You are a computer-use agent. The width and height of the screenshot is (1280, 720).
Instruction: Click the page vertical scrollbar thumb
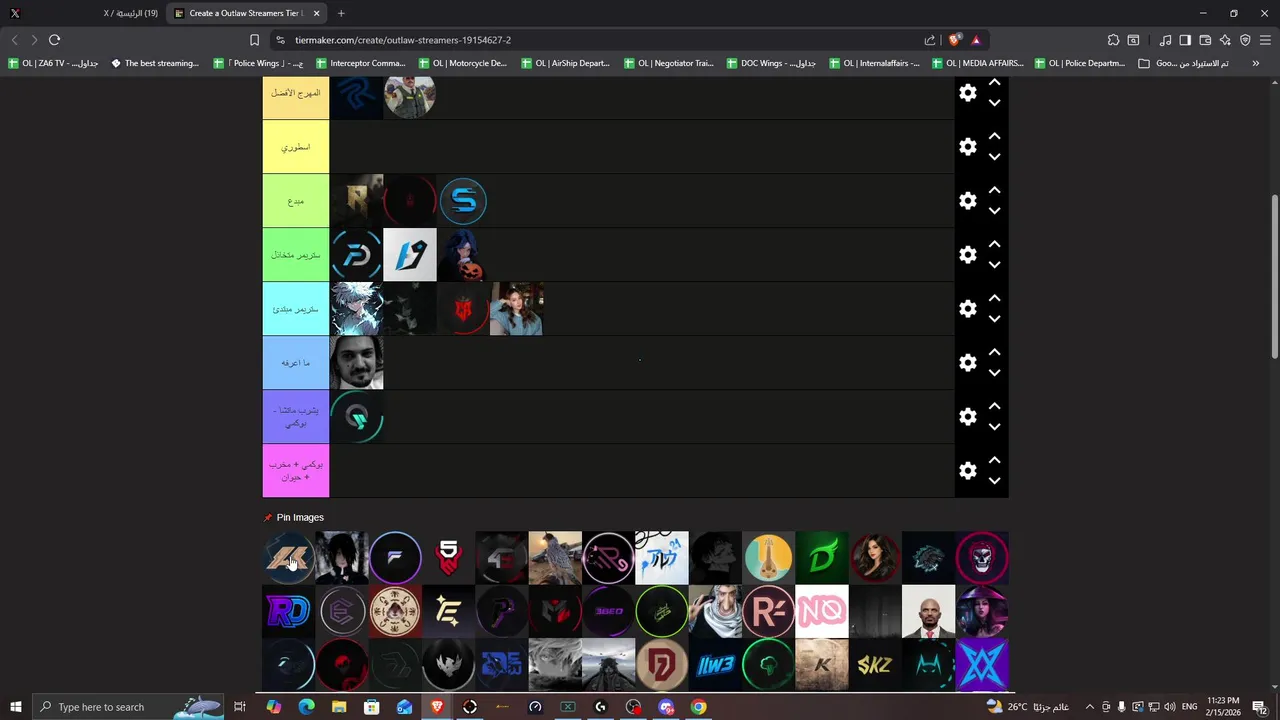click(1274, 275)
